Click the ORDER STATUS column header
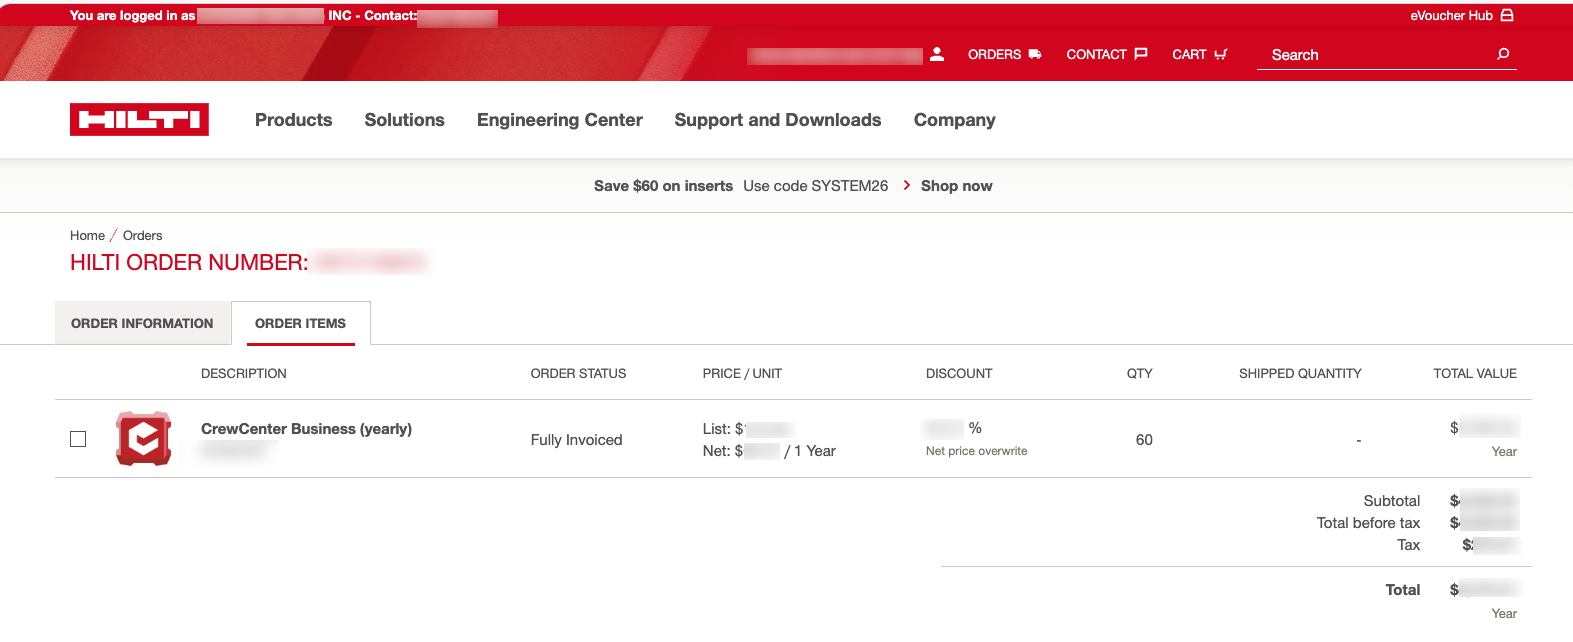The image size is (1573, 642). click(x=578, y=373)
